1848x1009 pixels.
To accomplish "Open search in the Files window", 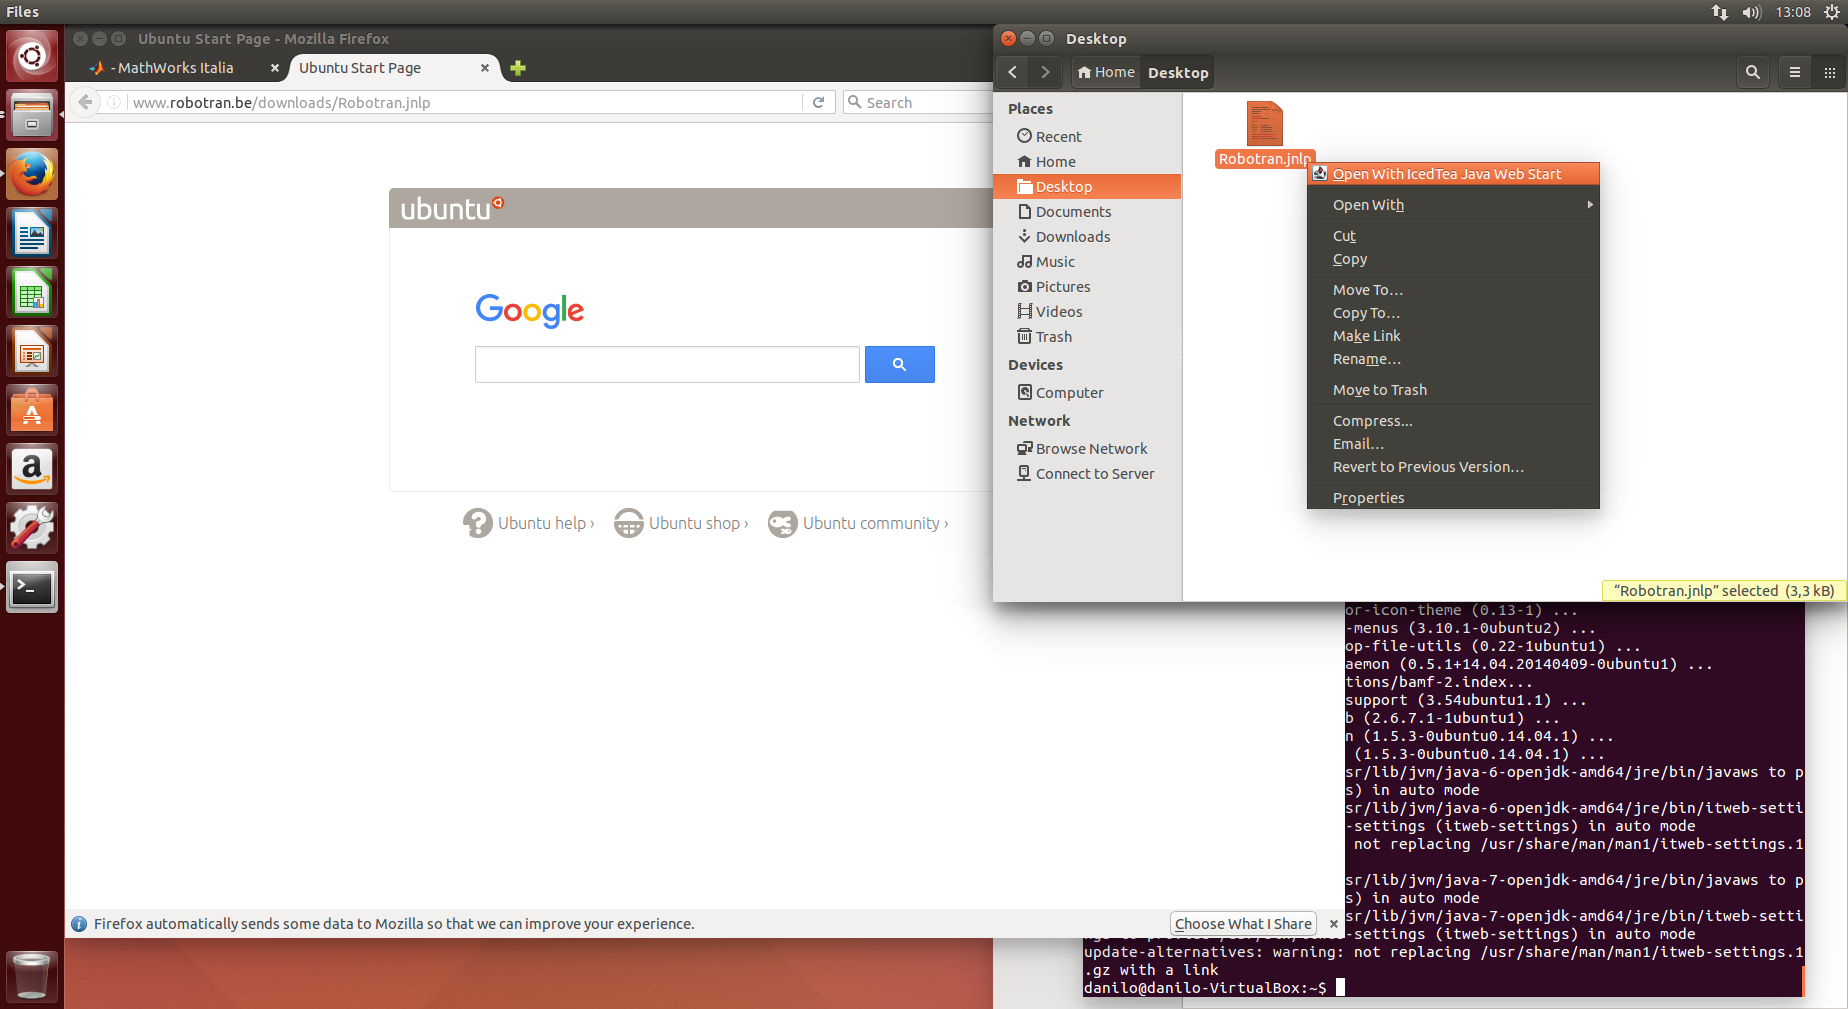I will (x=1752, y=72).
